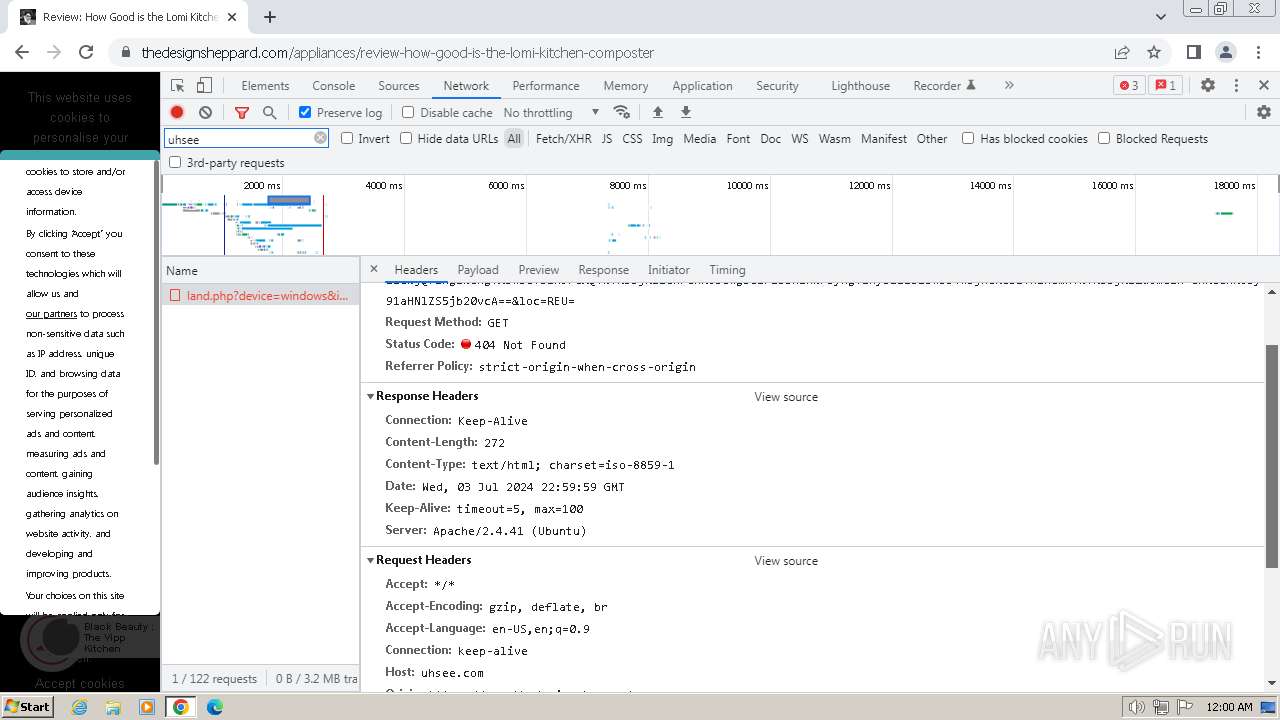Close the request details pane
This screenshot has width=1280, height=720.
coord(374,269)
